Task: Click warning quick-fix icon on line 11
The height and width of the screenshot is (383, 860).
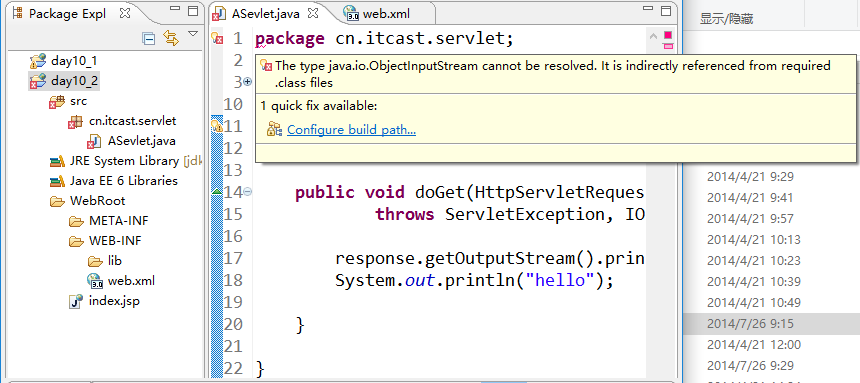Action: [x=217, y=126]
